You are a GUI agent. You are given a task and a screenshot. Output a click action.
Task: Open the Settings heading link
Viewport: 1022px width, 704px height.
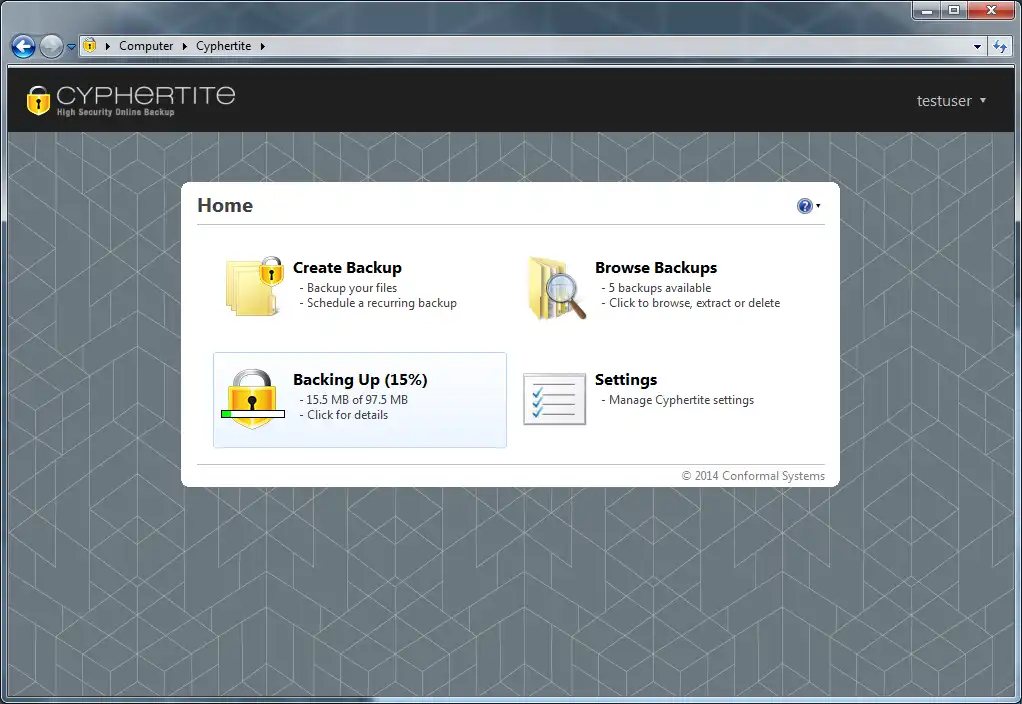626,380
